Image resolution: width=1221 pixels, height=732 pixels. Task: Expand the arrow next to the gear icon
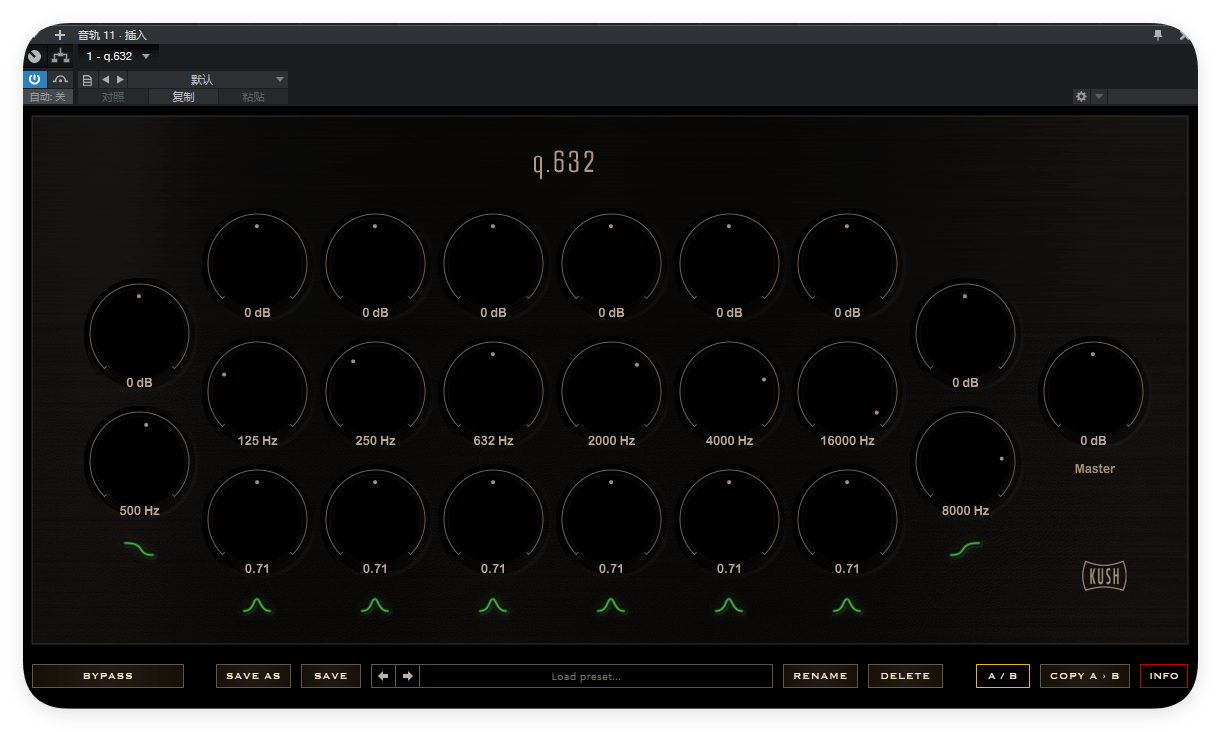[1099, 97]
